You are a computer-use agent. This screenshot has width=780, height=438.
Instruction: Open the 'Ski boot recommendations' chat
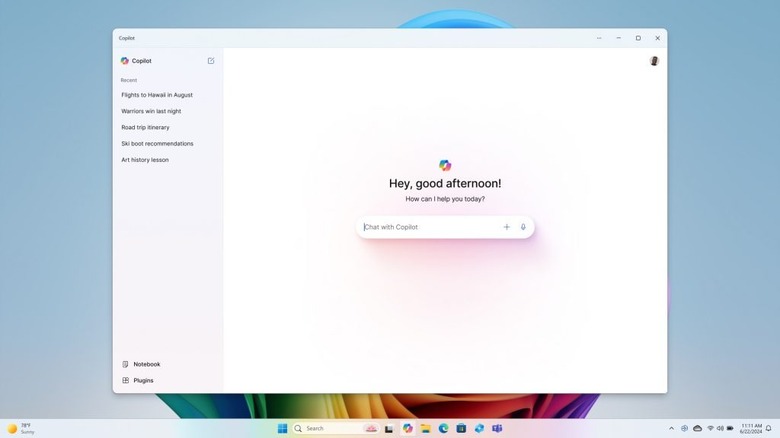[x=157, y=143]
